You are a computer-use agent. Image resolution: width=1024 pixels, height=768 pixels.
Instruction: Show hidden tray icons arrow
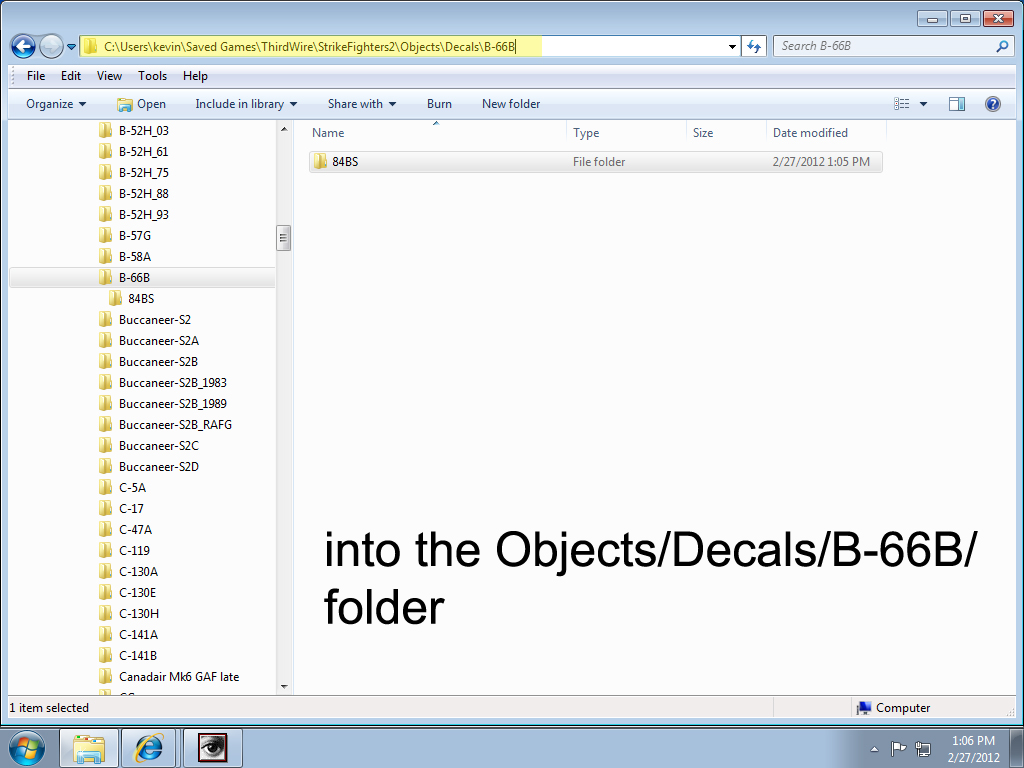(x=874, y=749)
